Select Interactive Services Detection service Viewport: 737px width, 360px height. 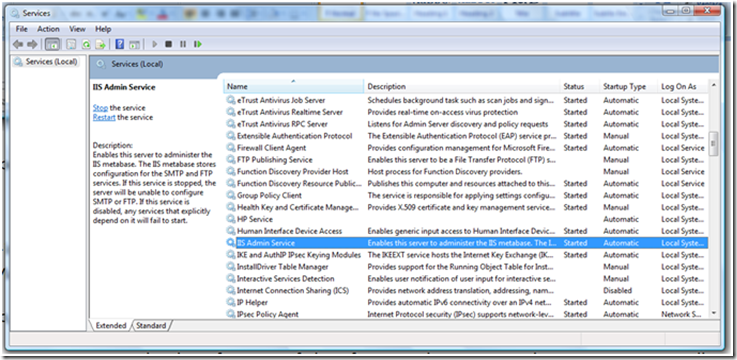(466, 278)
